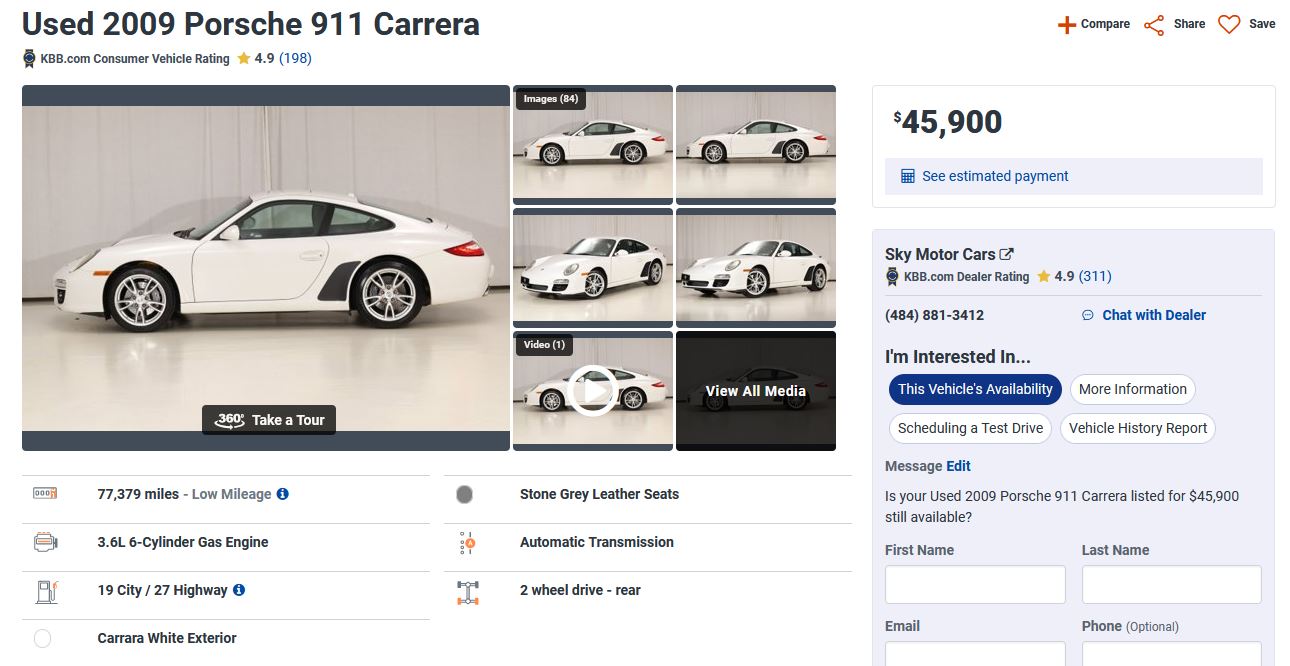Viewport: 1290px width, 666px height.
Task: Click View All Media tile
Action: pyautogui.click(x=756, y=391)
